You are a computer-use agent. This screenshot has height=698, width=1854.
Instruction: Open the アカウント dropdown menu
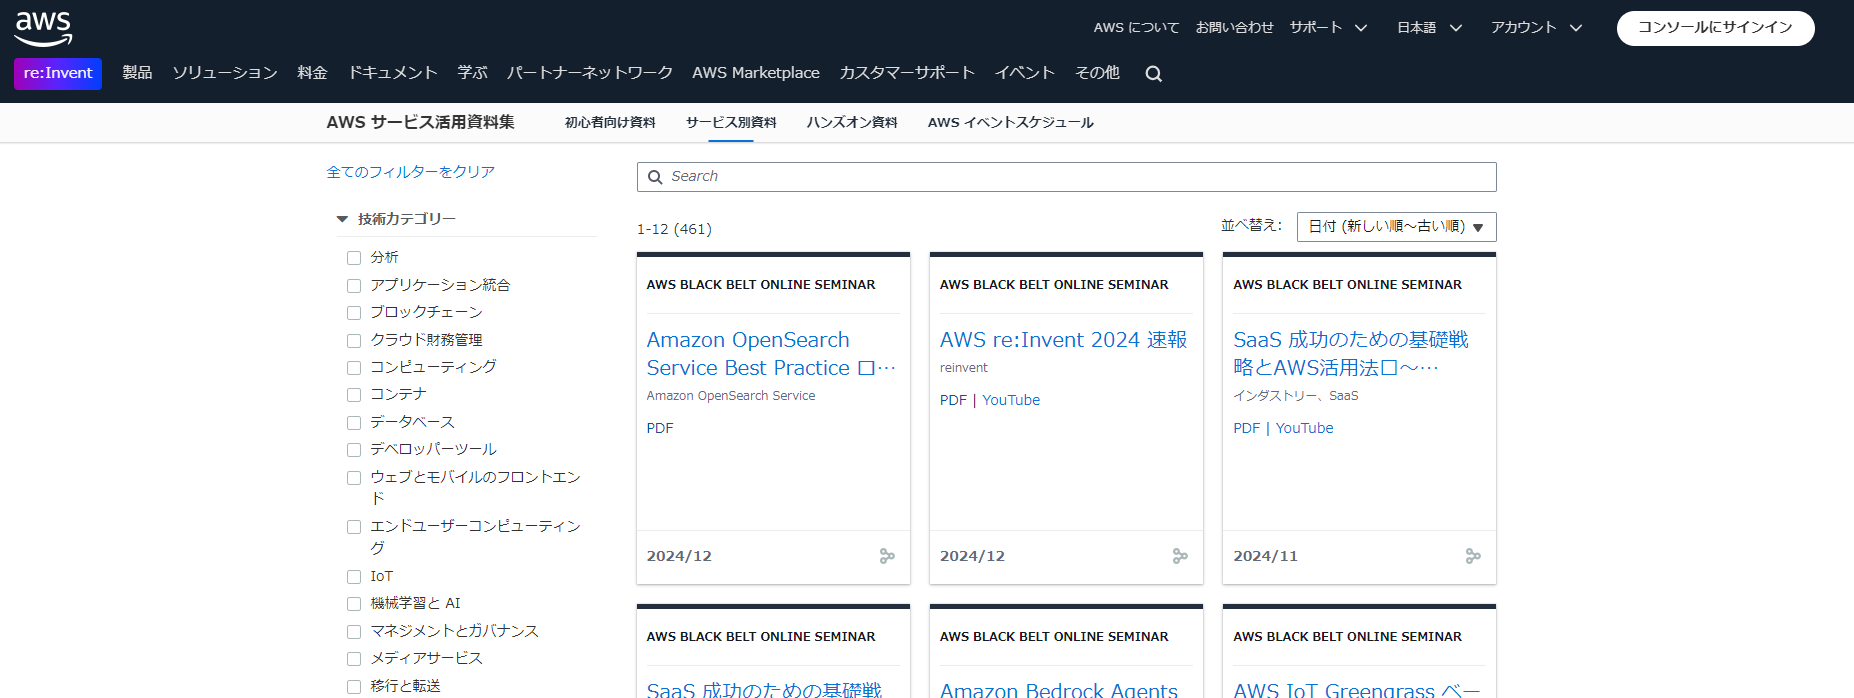click(x=1536, y=28)
